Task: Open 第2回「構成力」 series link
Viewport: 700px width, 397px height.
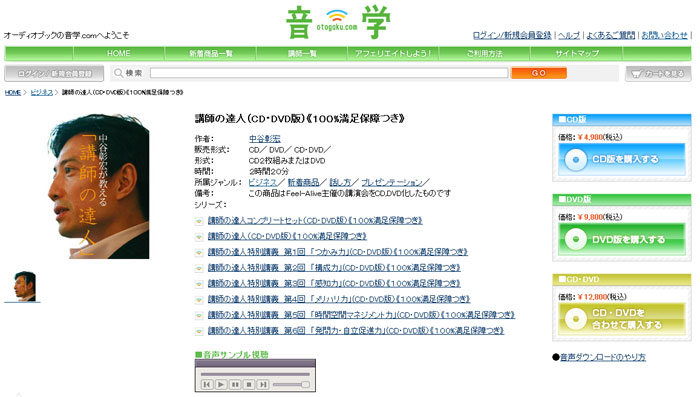Action: pos(334,267)
